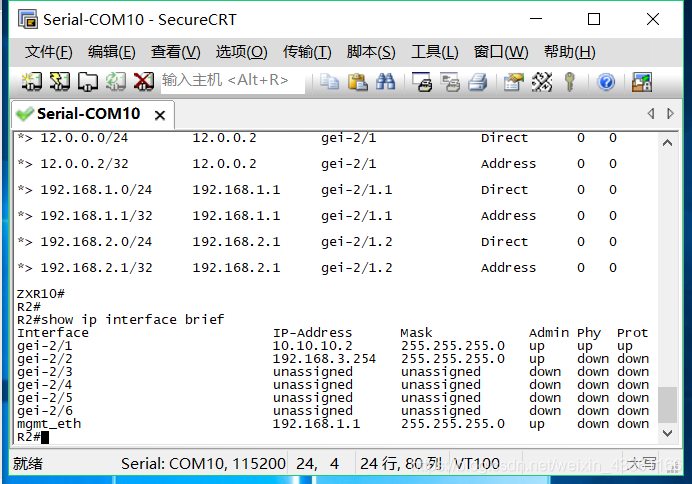This screenshot has height=484, width=692.
Task: Click the gei-2/1 interface row name
Action: [x=45, y=346]
